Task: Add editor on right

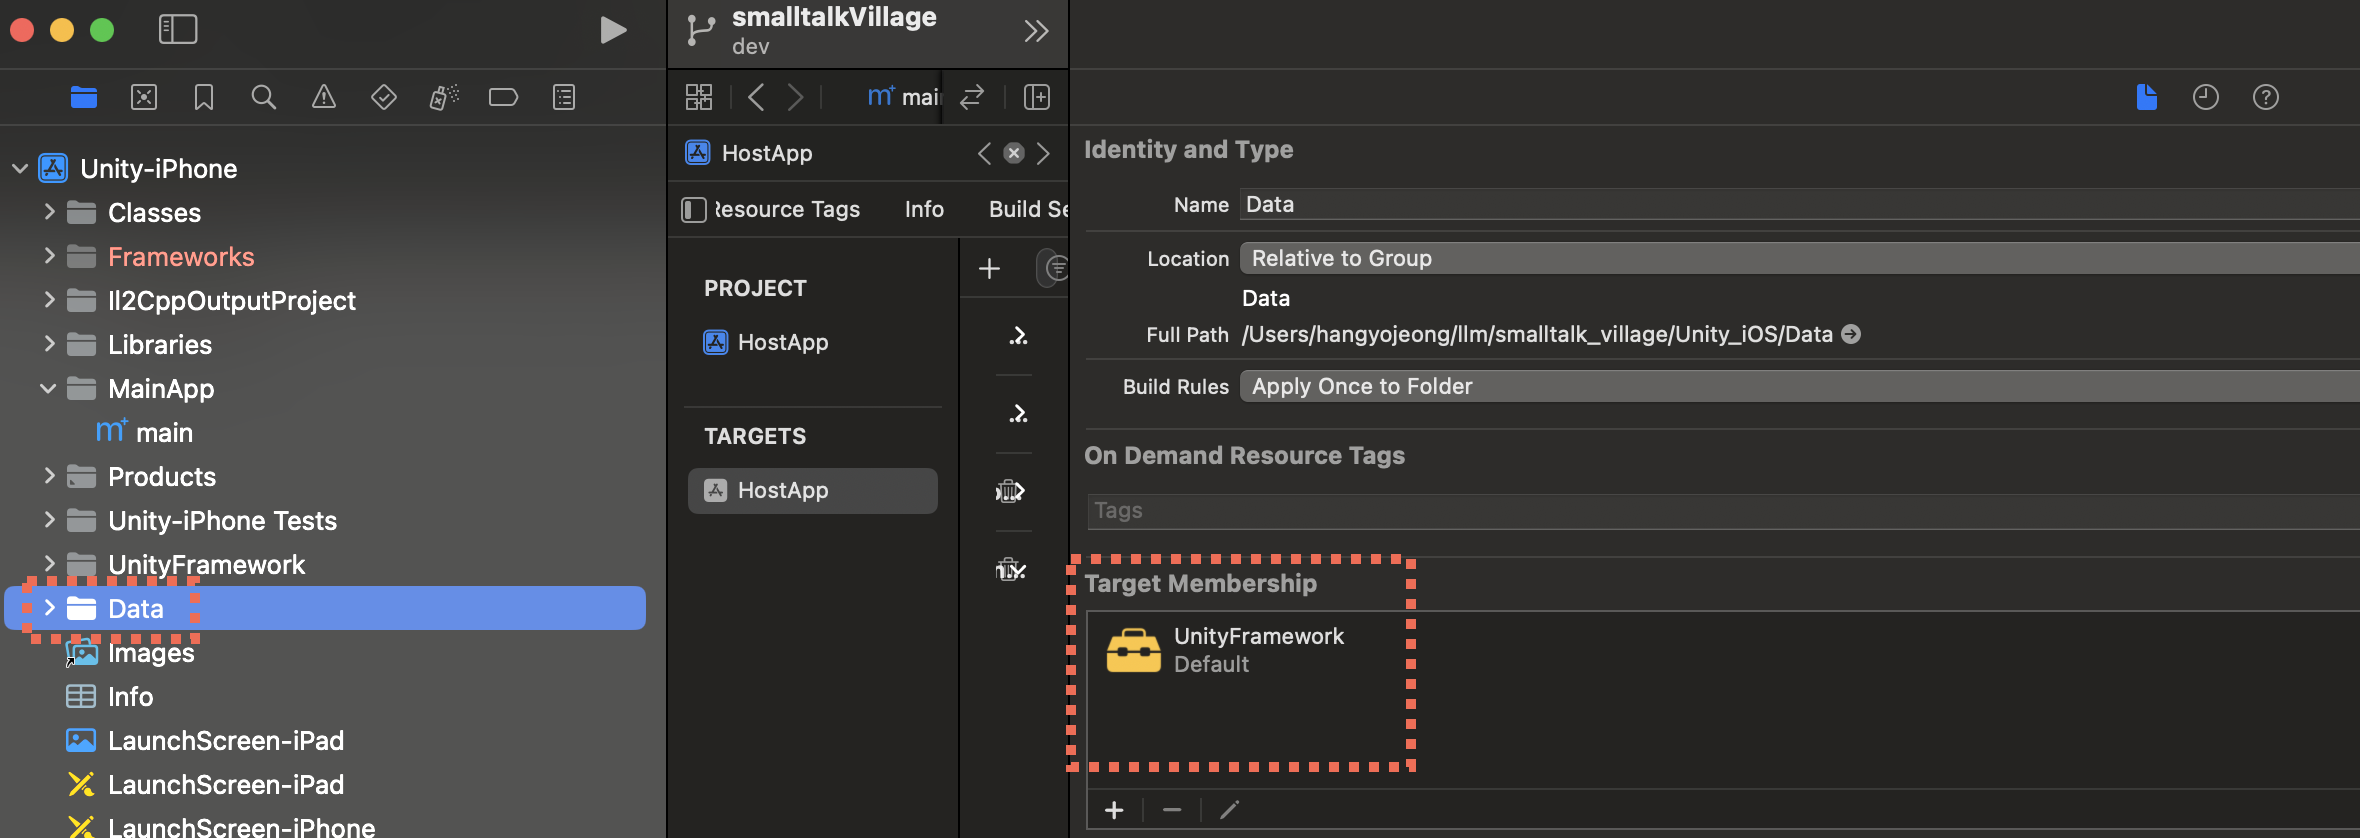Action: click(x=1037, y=97)
